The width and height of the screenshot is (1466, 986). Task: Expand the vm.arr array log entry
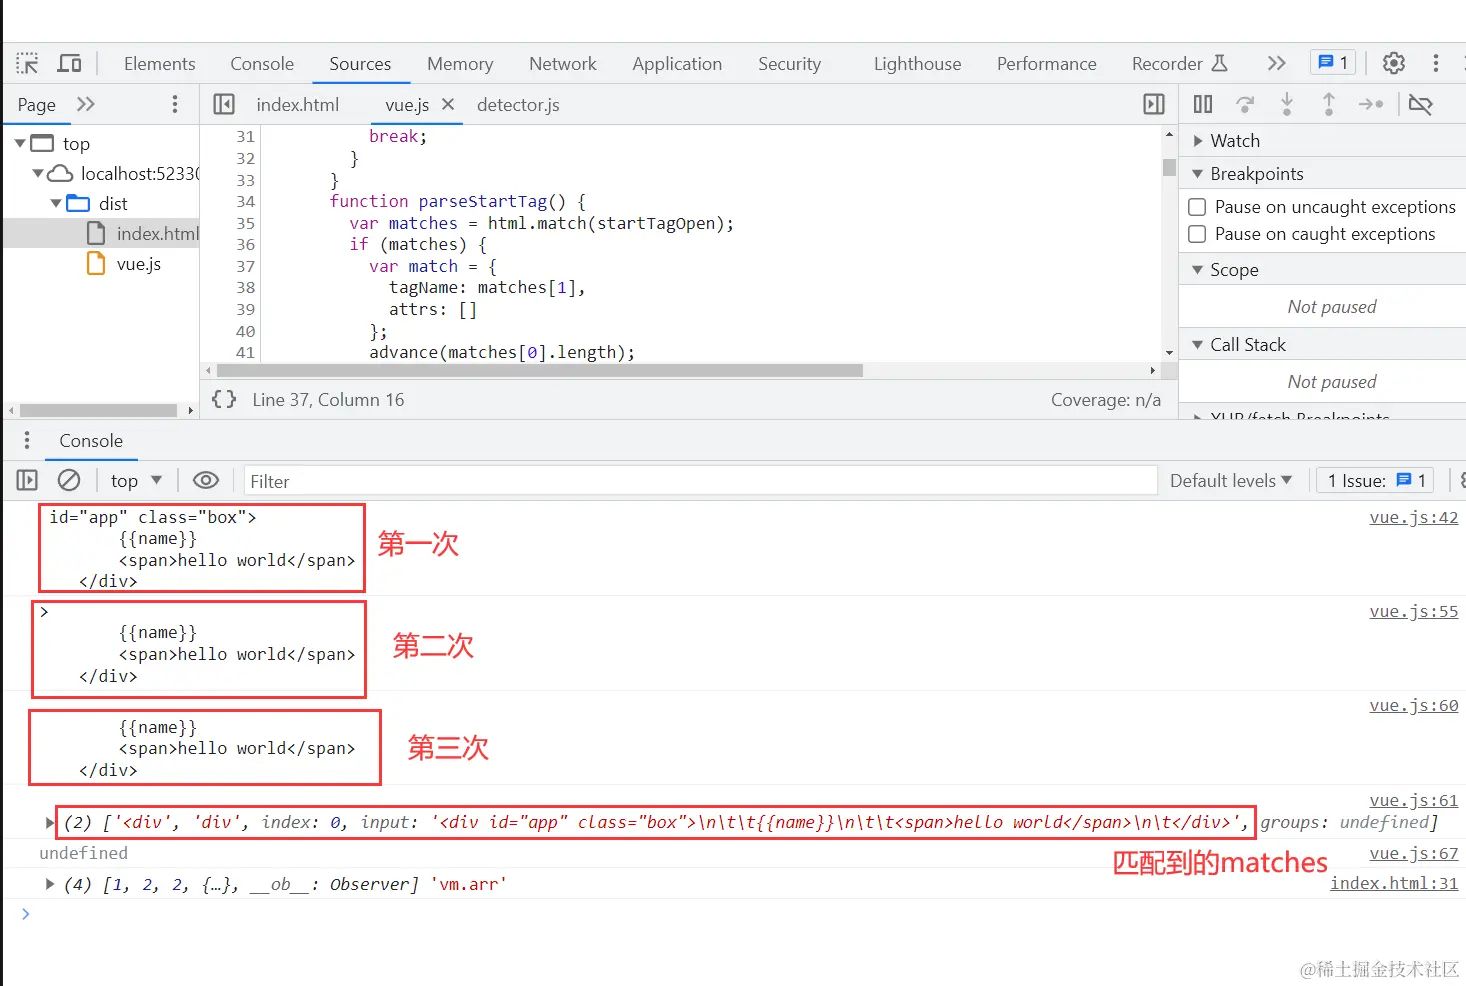[x=49, y=884]
